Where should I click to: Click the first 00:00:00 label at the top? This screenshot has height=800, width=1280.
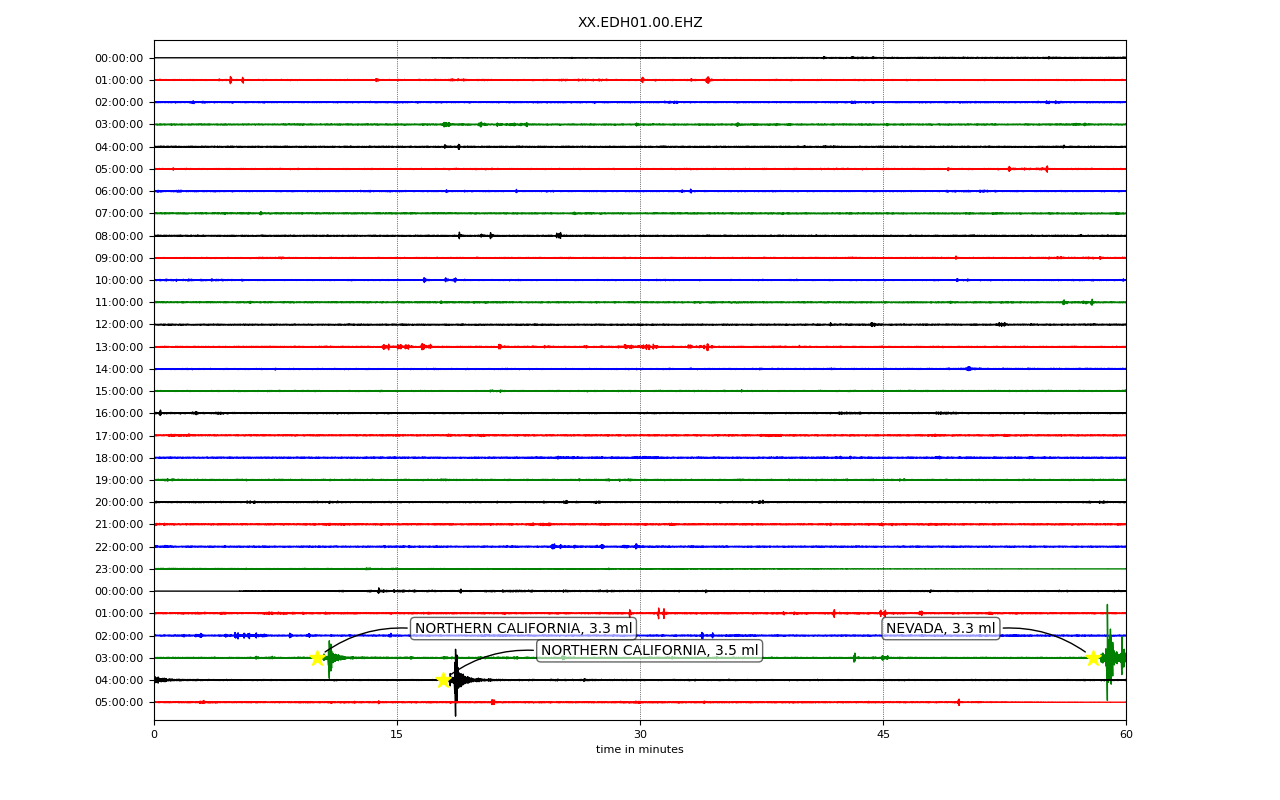point(119,58)
